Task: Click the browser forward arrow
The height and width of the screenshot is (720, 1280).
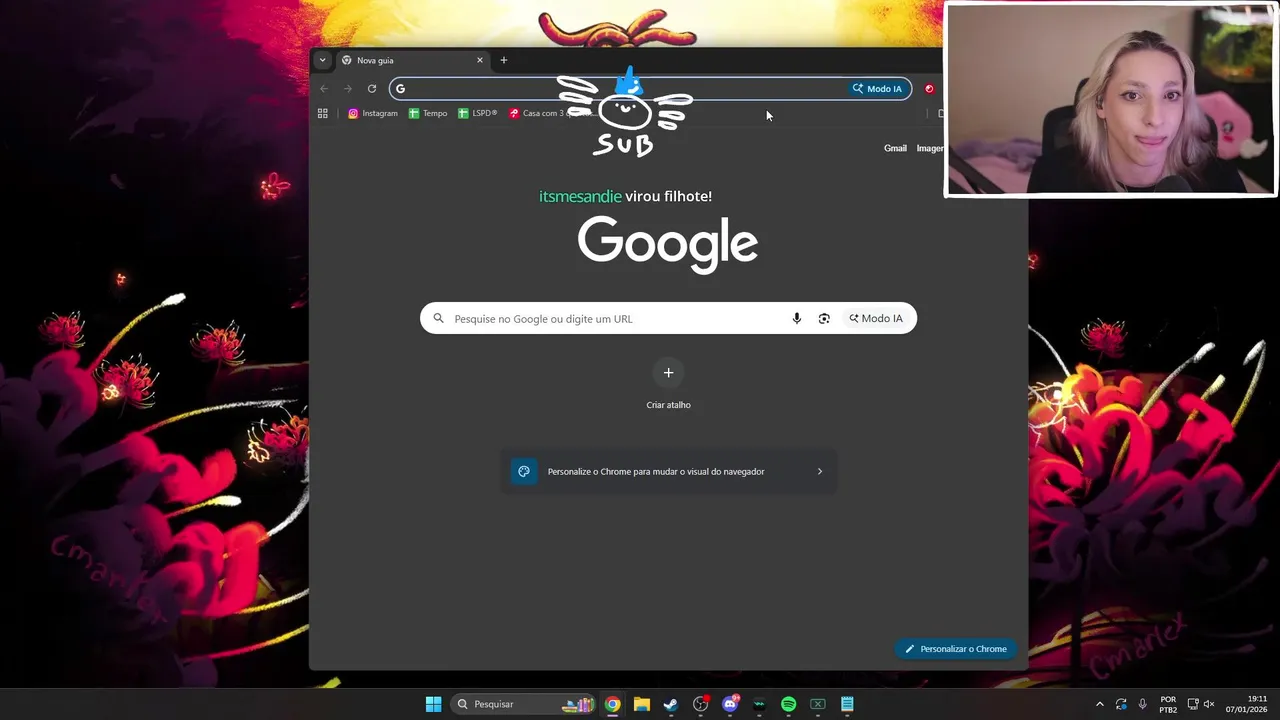Action: click(348, 89)
